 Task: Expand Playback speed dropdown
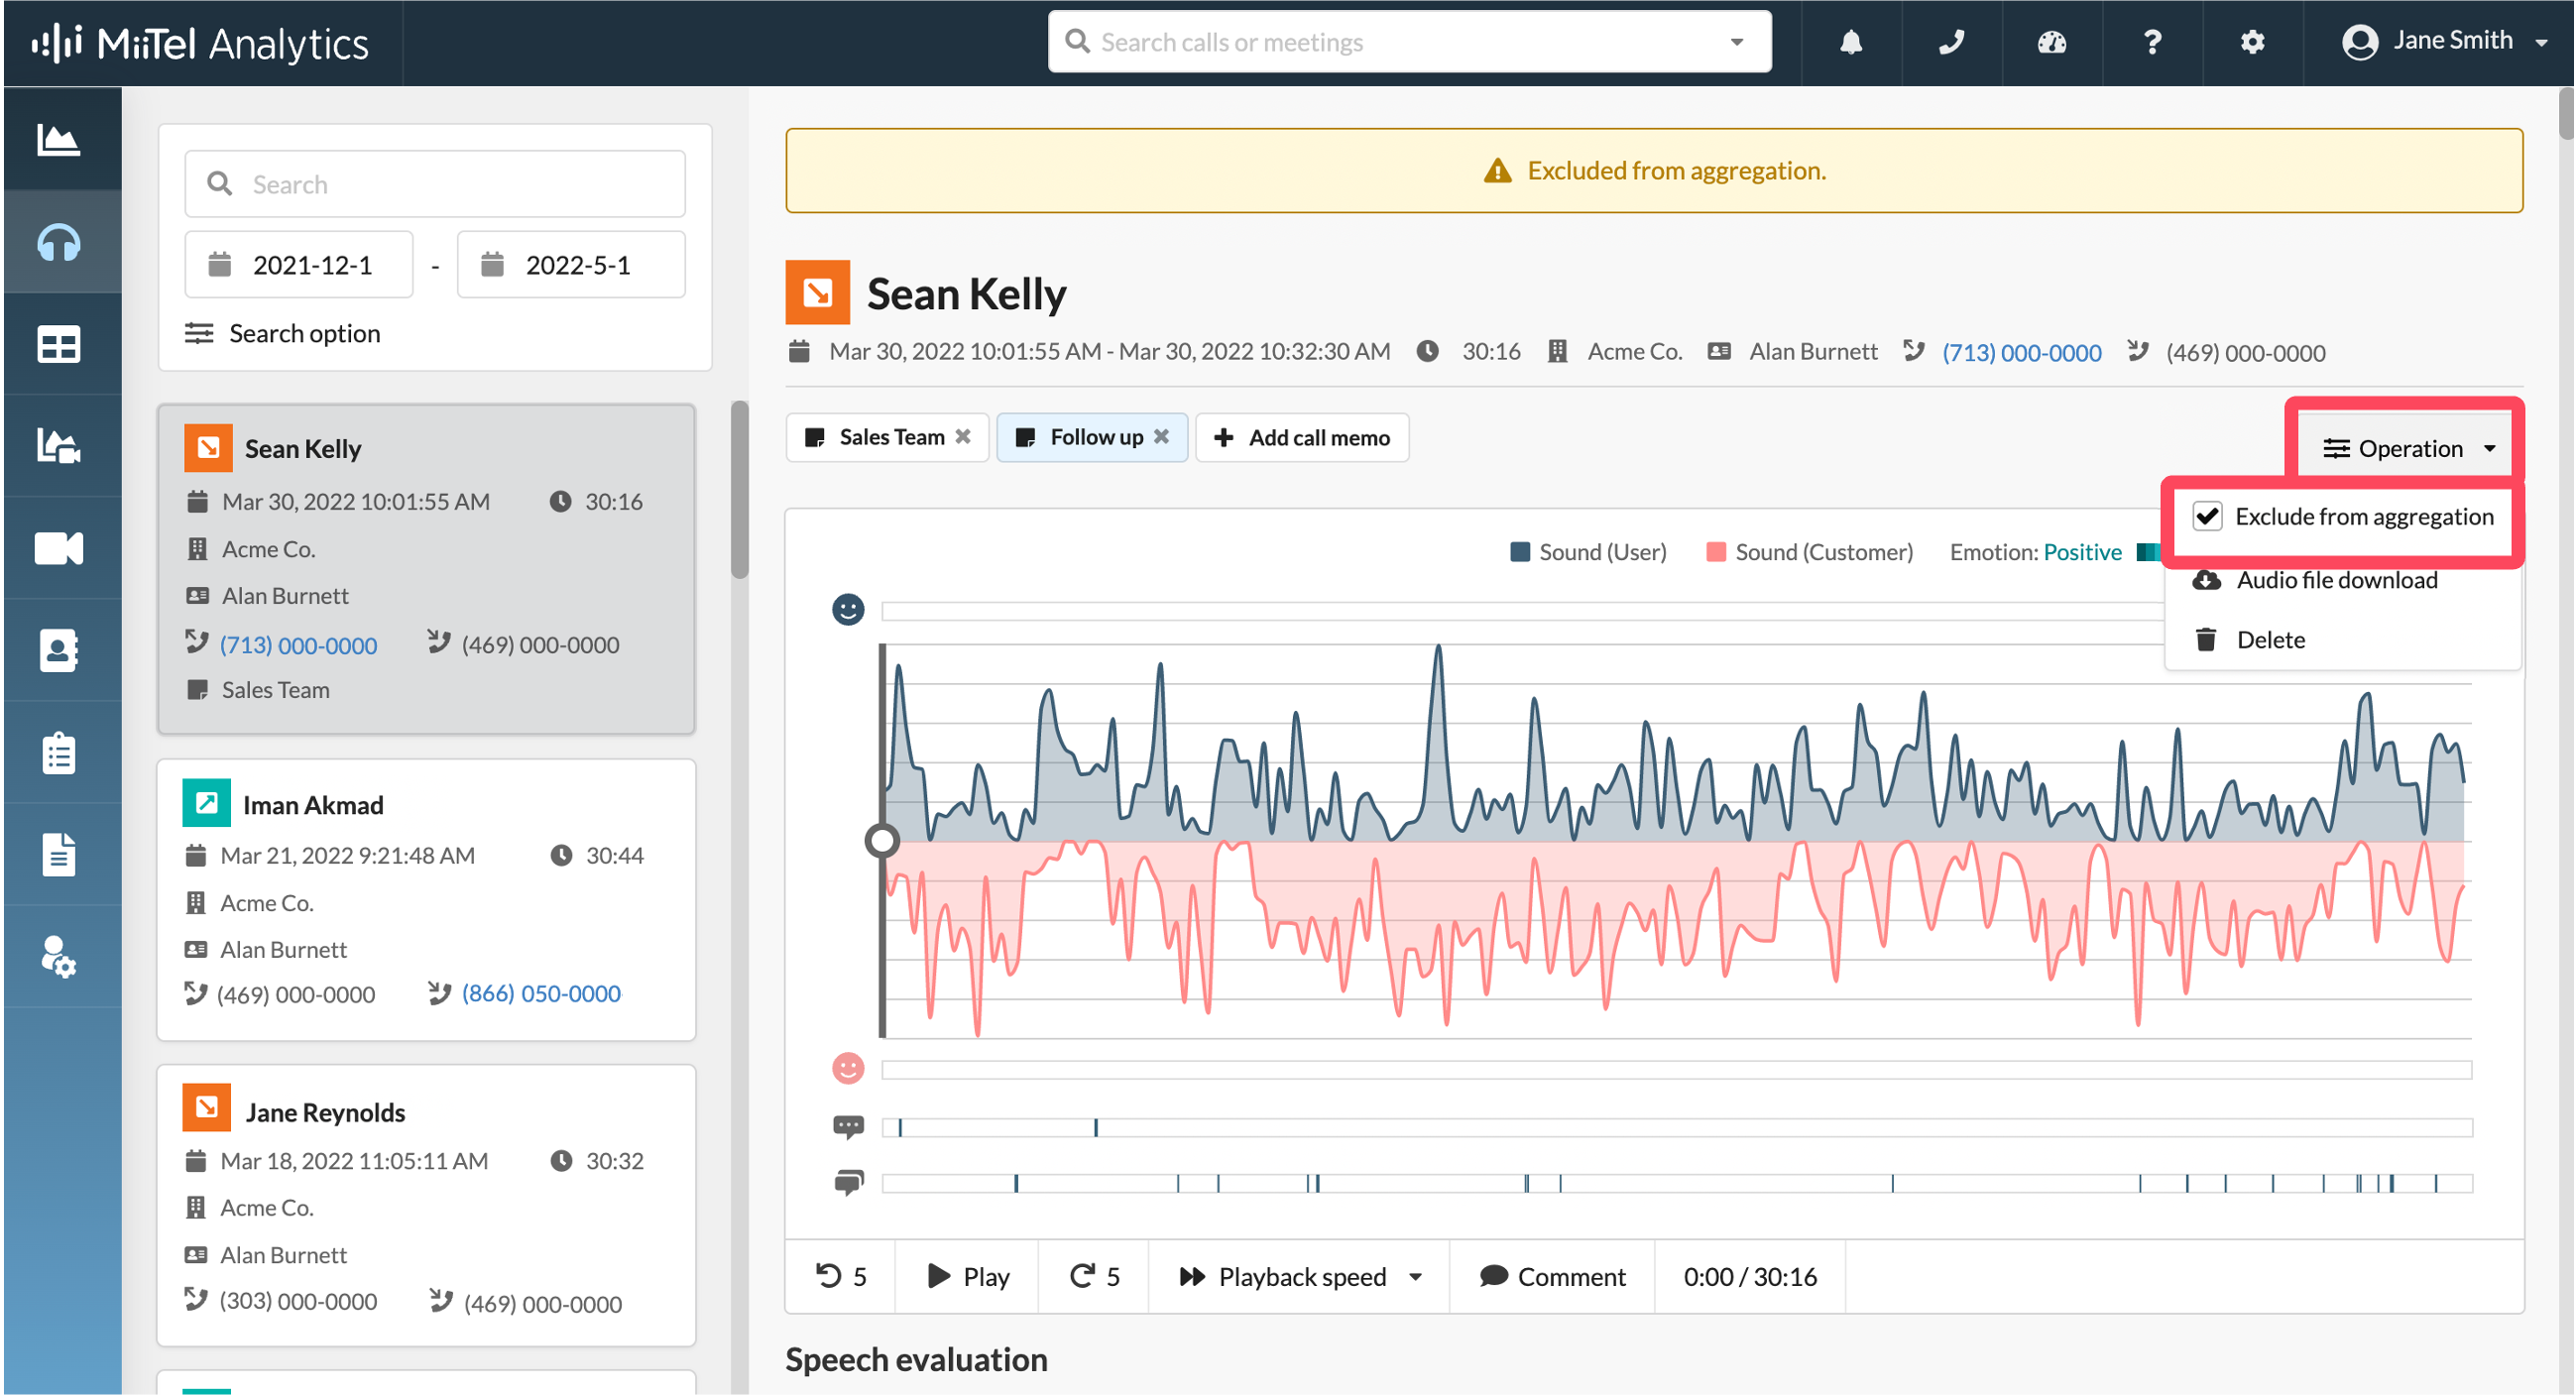click(x=1300, y=1277)
